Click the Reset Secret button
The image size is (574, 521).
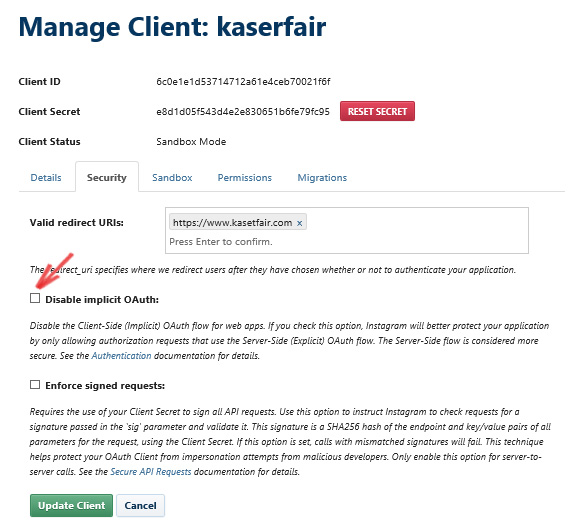[377, 111]
